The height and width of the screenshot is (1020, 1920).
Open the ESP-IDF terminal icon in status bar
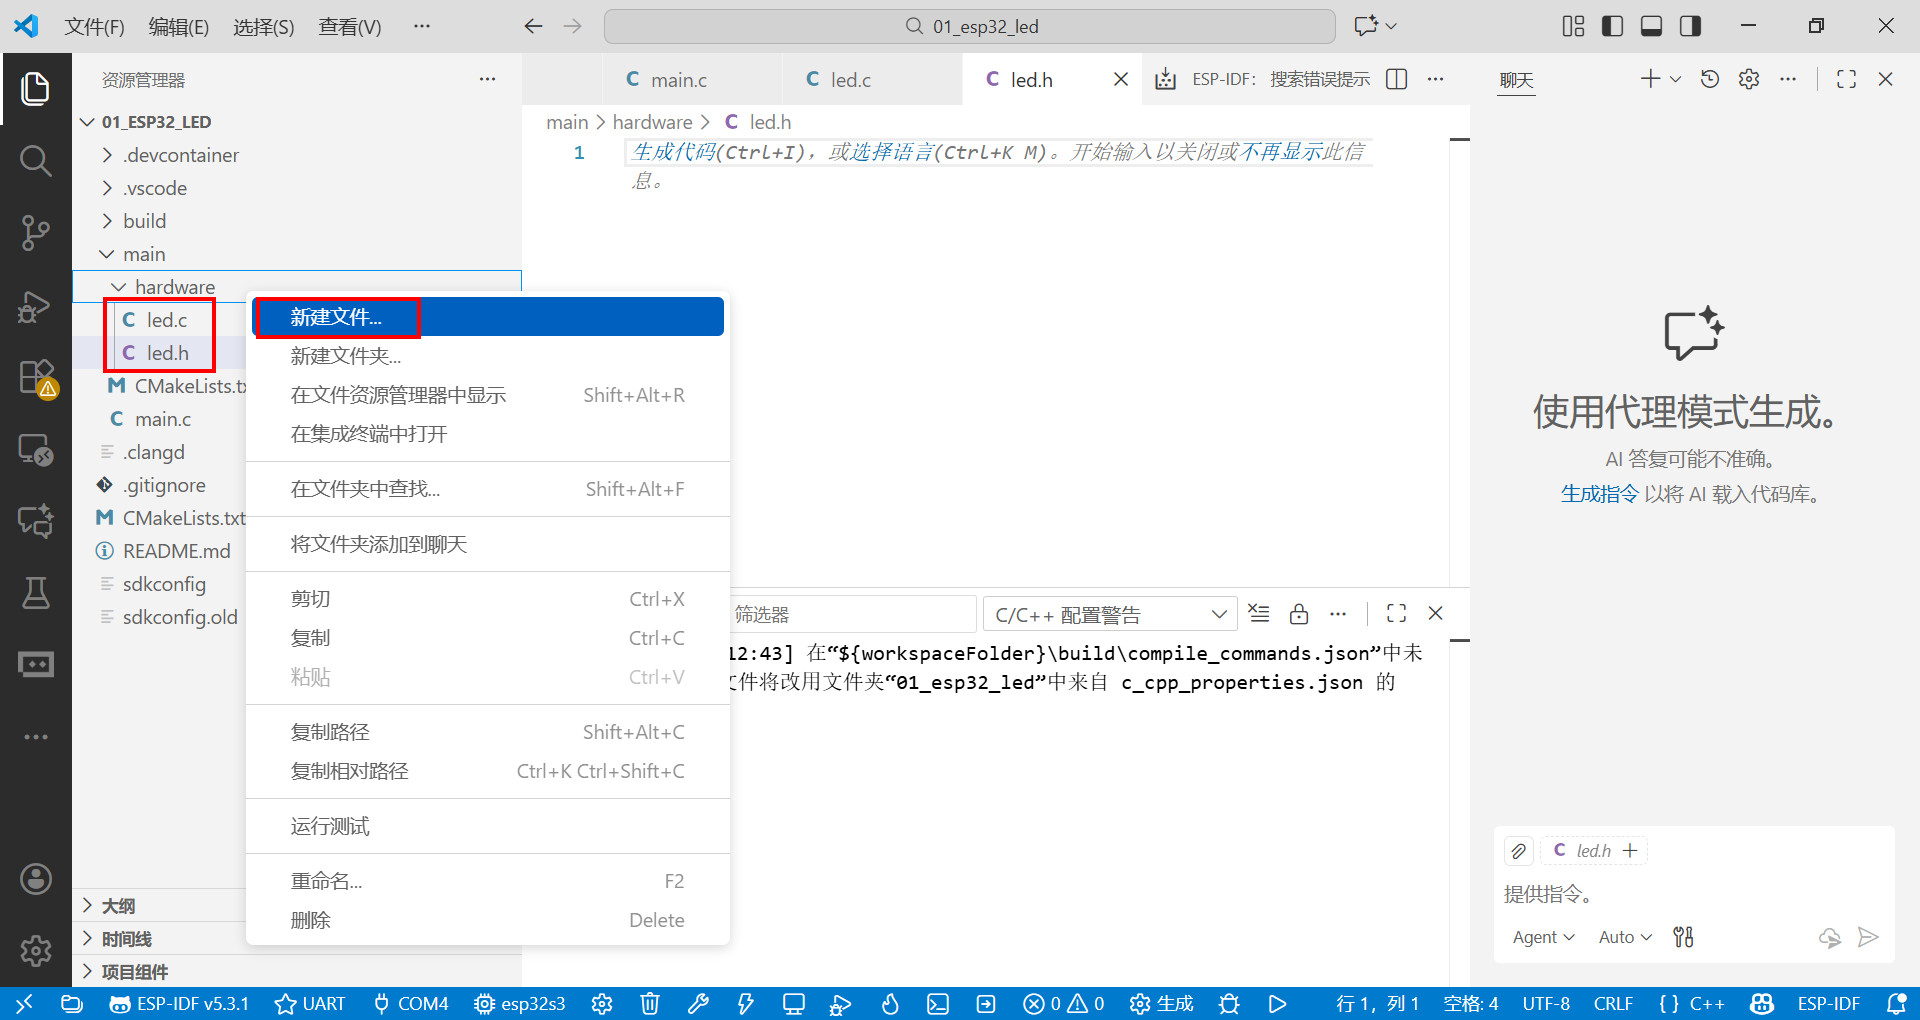(x=938, y=1004)
